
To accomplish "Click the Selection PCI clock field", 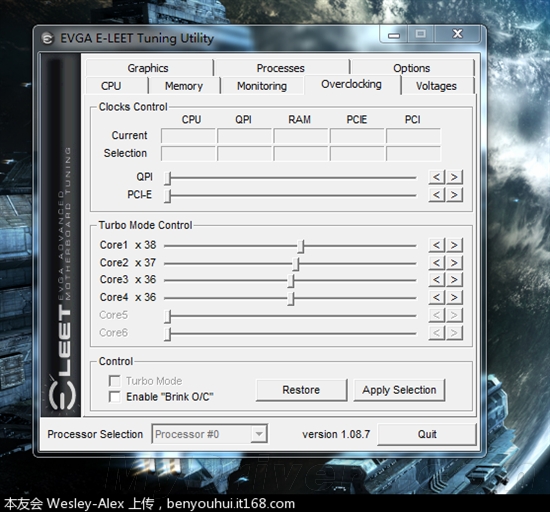I will pyautogui.click(x=414, y=154).
